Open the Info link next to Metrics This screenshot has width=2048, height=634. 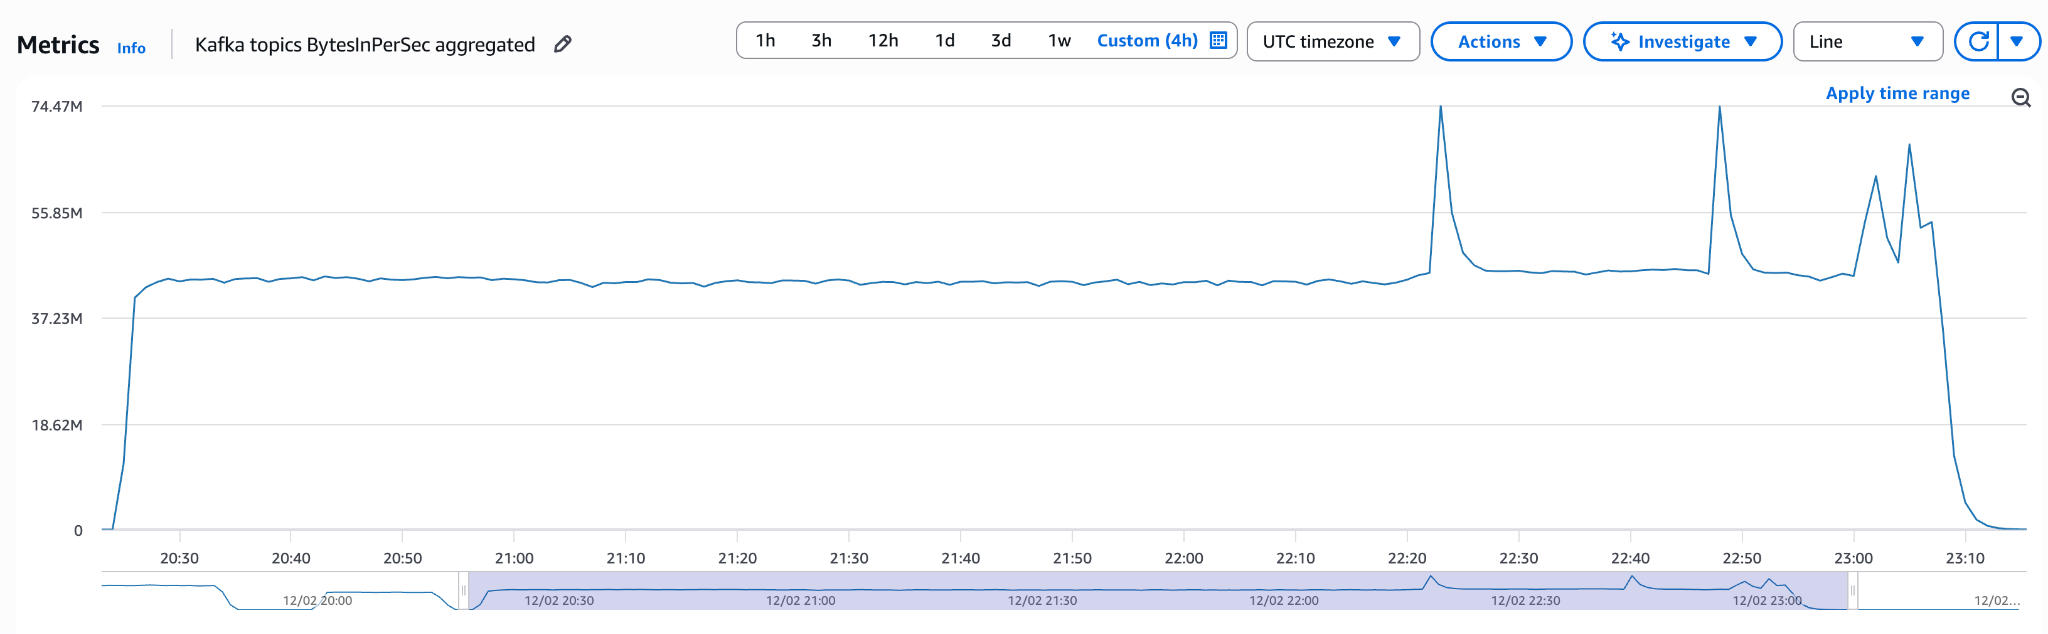pos(131,48)
